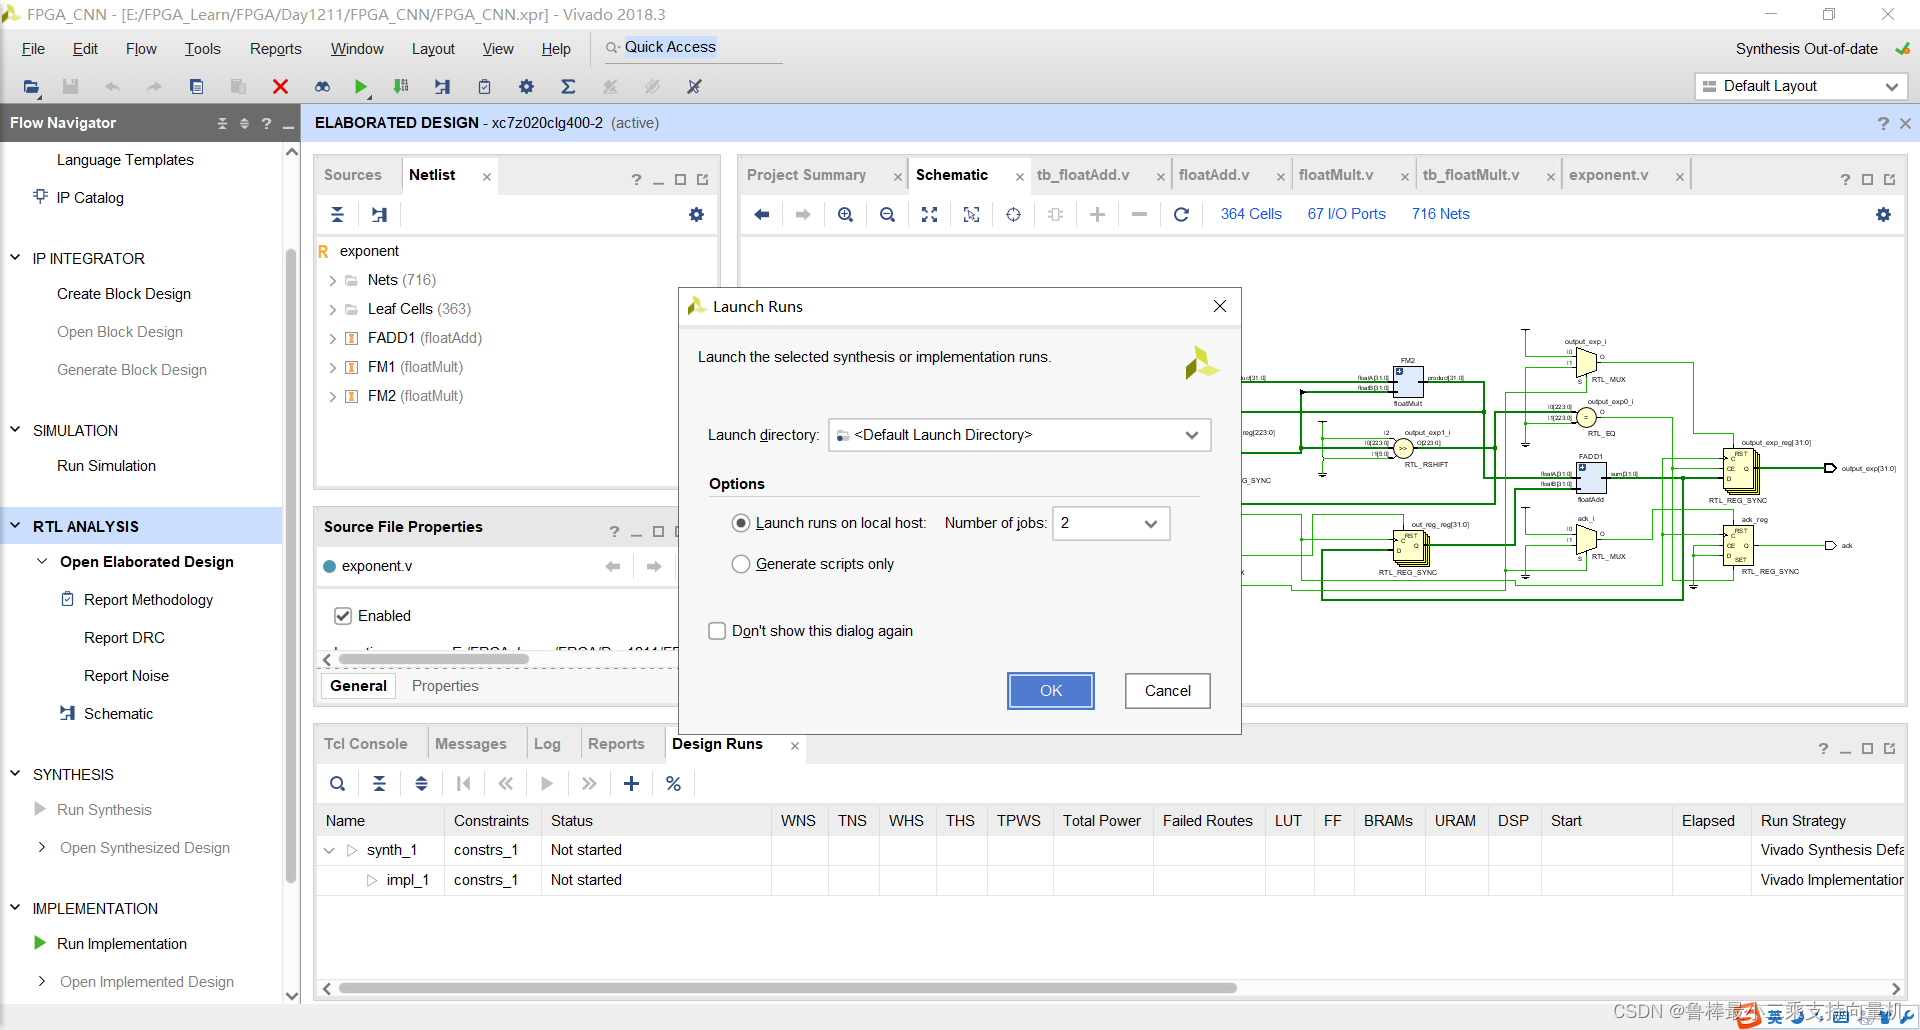The width and height of the screenshot is (1920, 1030).
Task: Open the Flow menu
Action: pos(141,49)
